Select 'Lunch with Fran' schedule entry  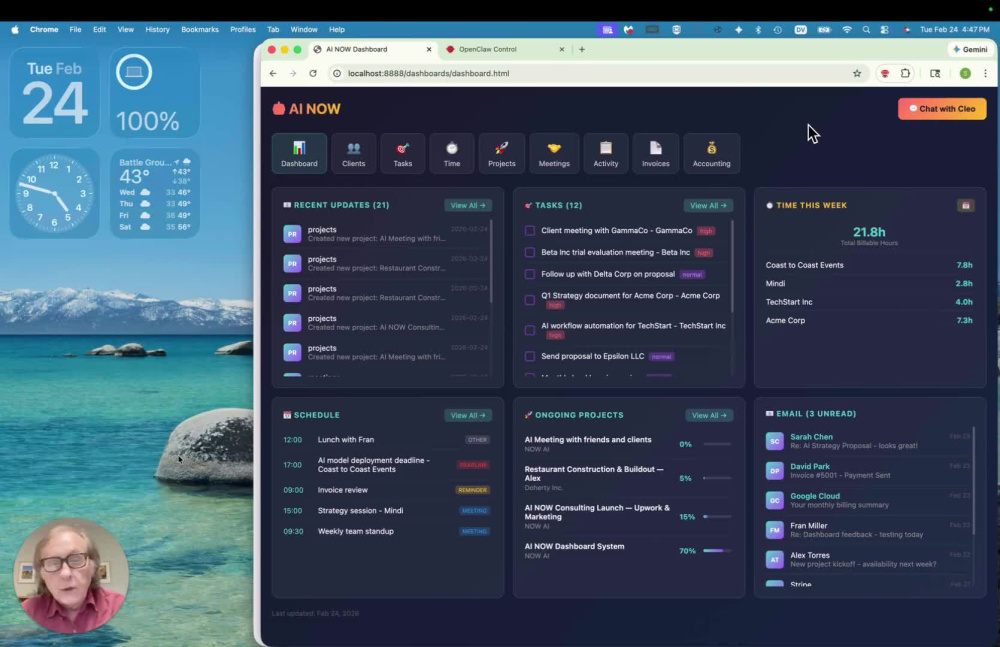387,440
